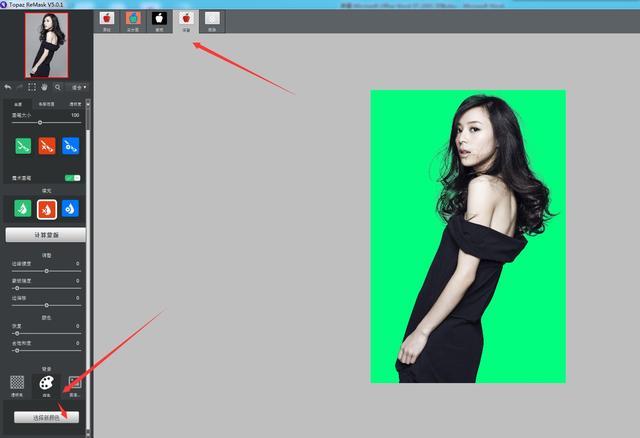Select the blue compute brush
This screenshot has height=438, width=640.
pyautogui.click(x=70, y=146)
